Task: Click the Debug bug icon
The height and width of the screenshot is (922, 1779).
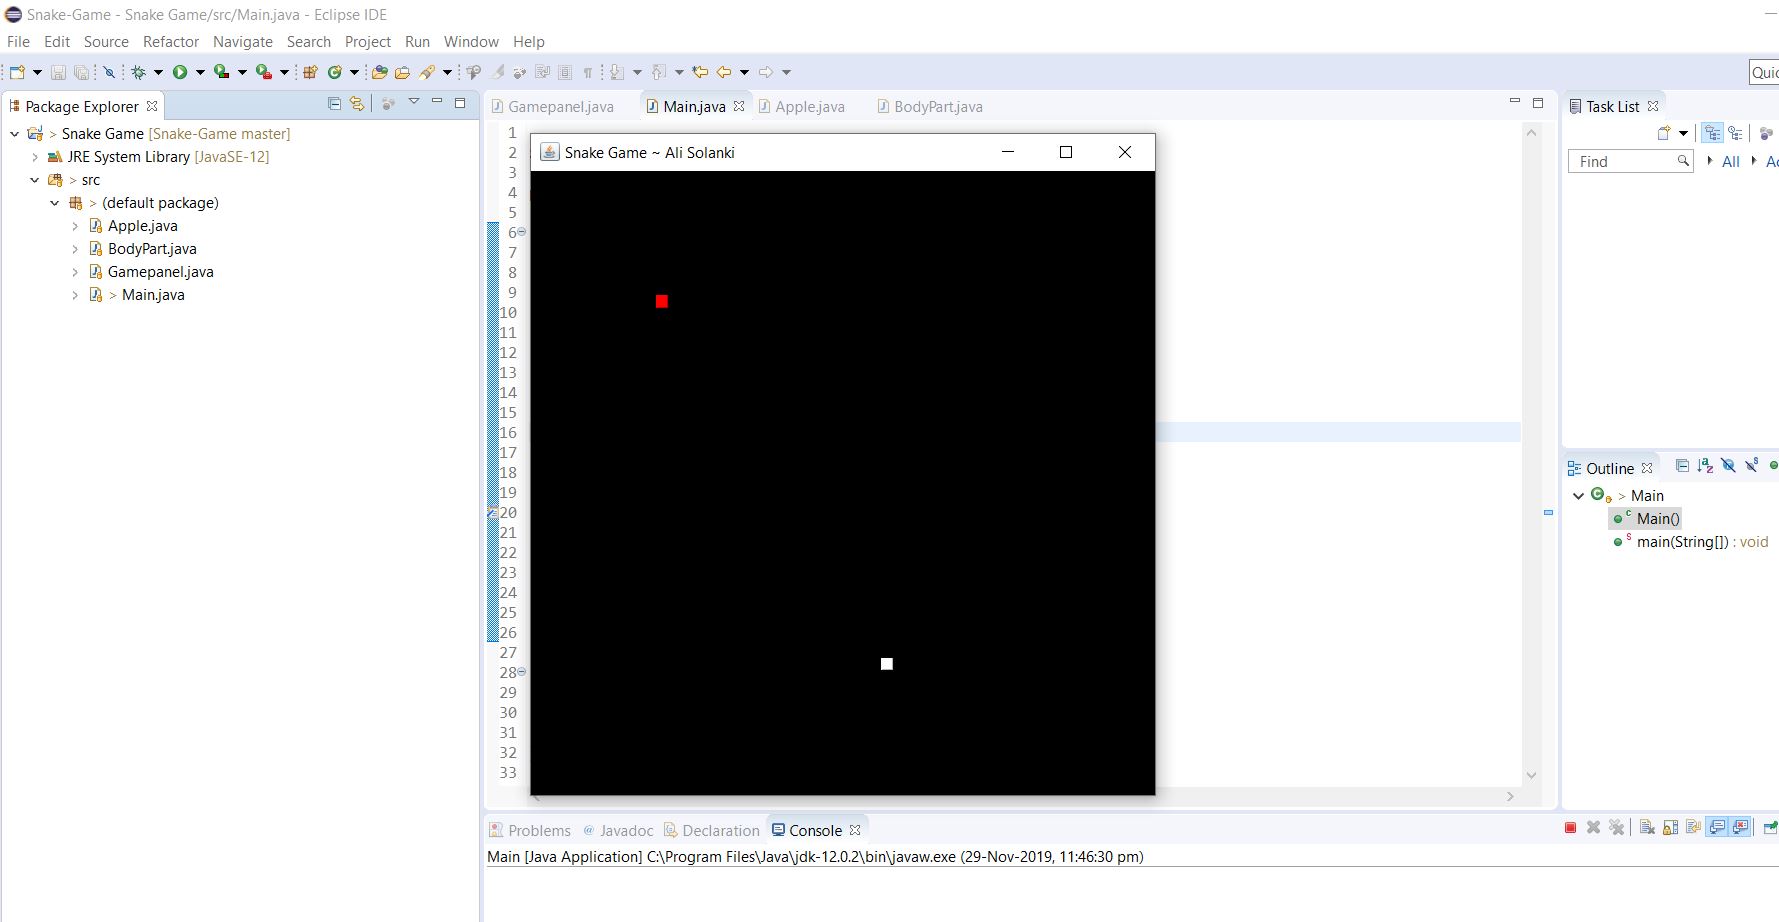Action: click(139, 72)
